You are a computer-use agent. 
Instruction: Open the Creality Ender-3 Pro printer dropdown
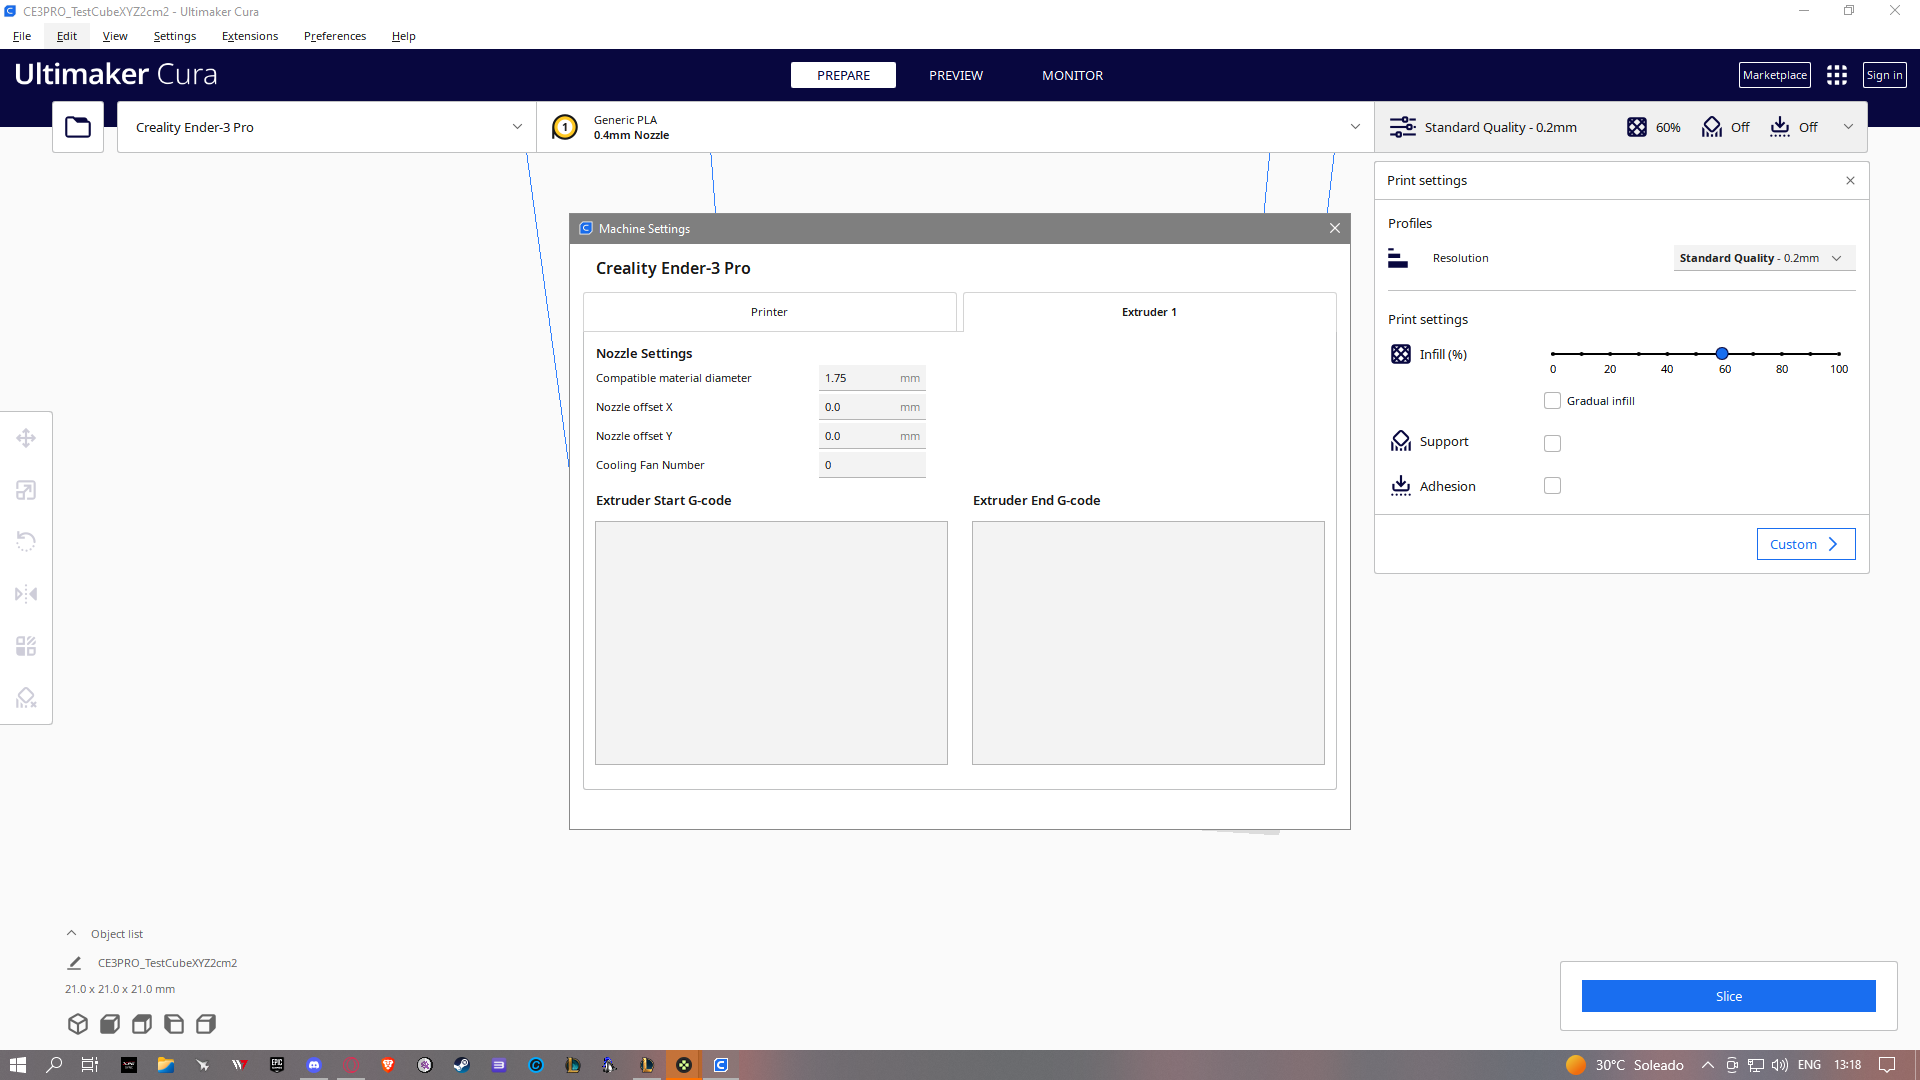(x=327, y=127)
